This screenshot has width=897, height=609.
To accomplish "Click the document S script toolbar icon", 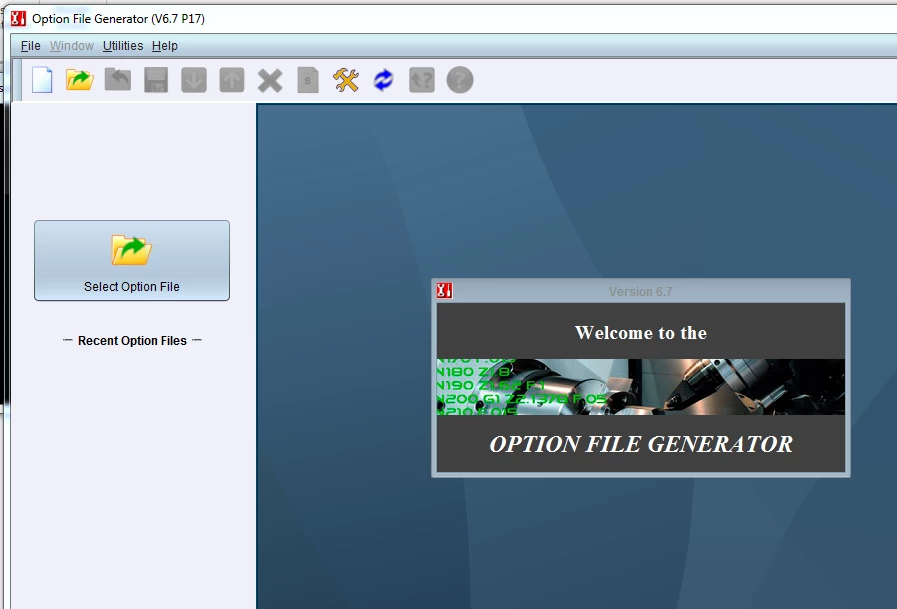I will pyautogui.click(x=308, y=80).
